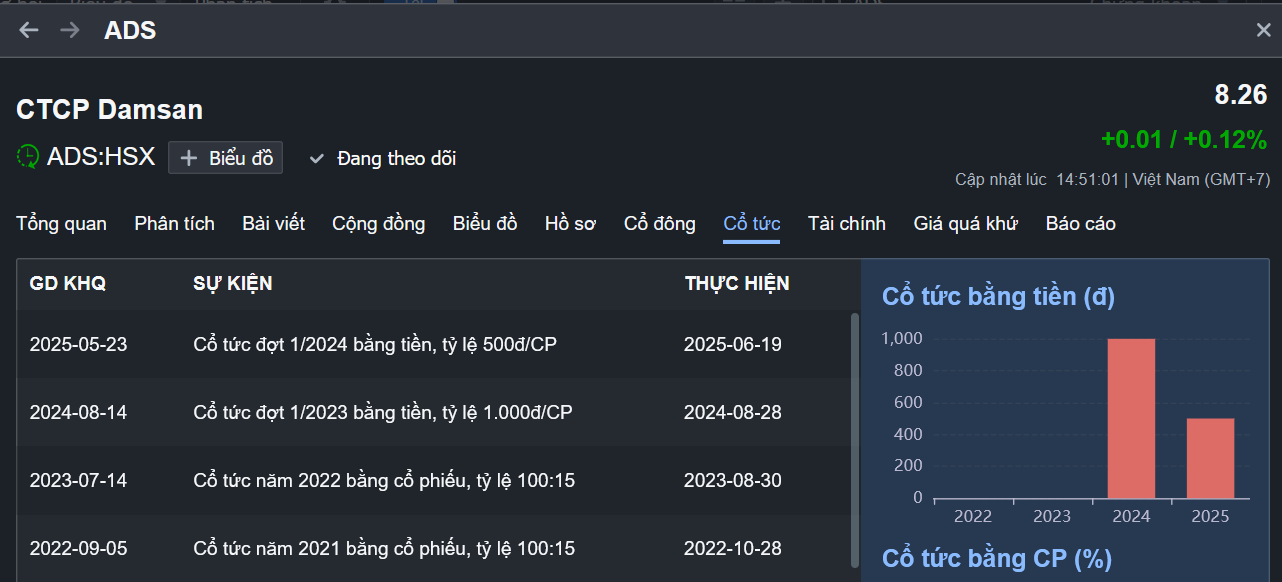Switch to the Cộng đồng tab
This screenshot has width=1282, height=582.
point(378,223)
